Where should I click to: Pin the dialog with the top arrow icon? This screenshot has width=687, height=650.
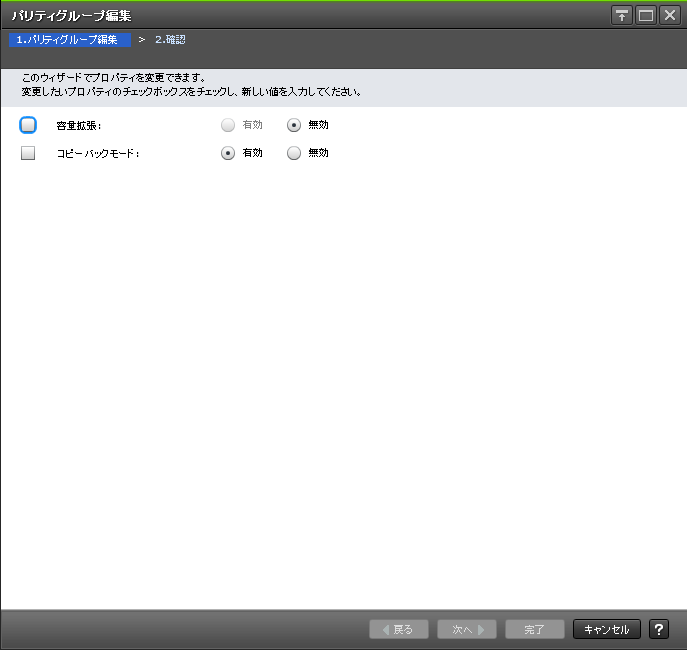tap(622, 16)
